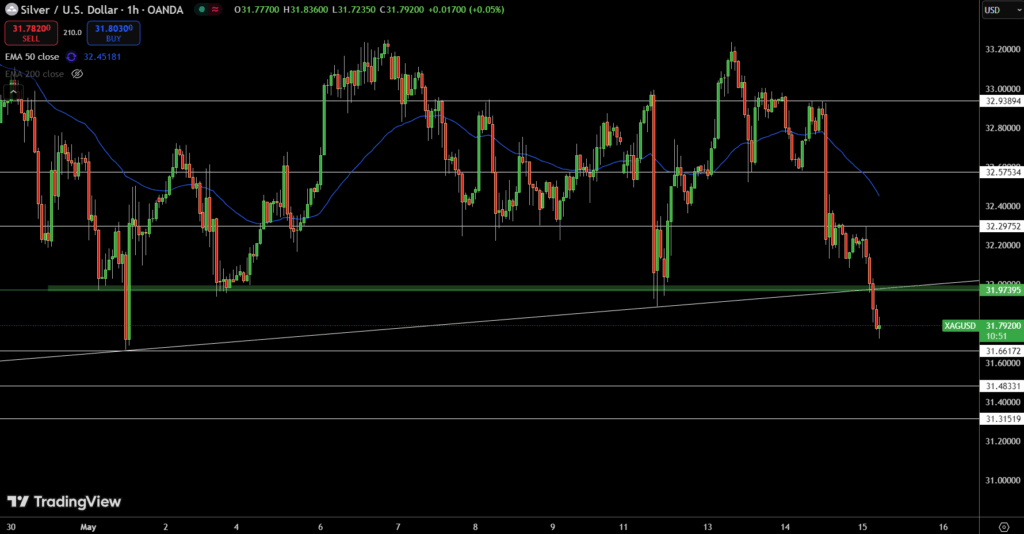
Task: Click the May date on time axis
Action: coord(88,527)
